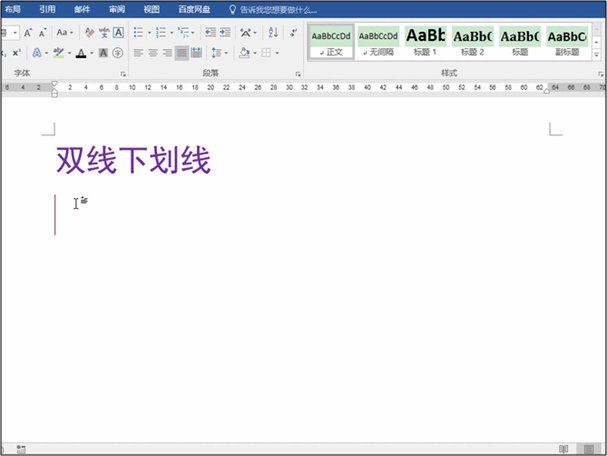Clear all formatting eraser icon
Screen dimensions: 607x456
(89, 33)
